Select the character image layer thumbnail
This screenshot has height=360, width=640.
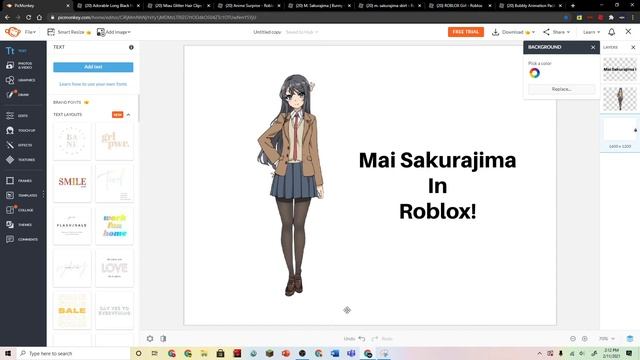[x=620, y=99]
